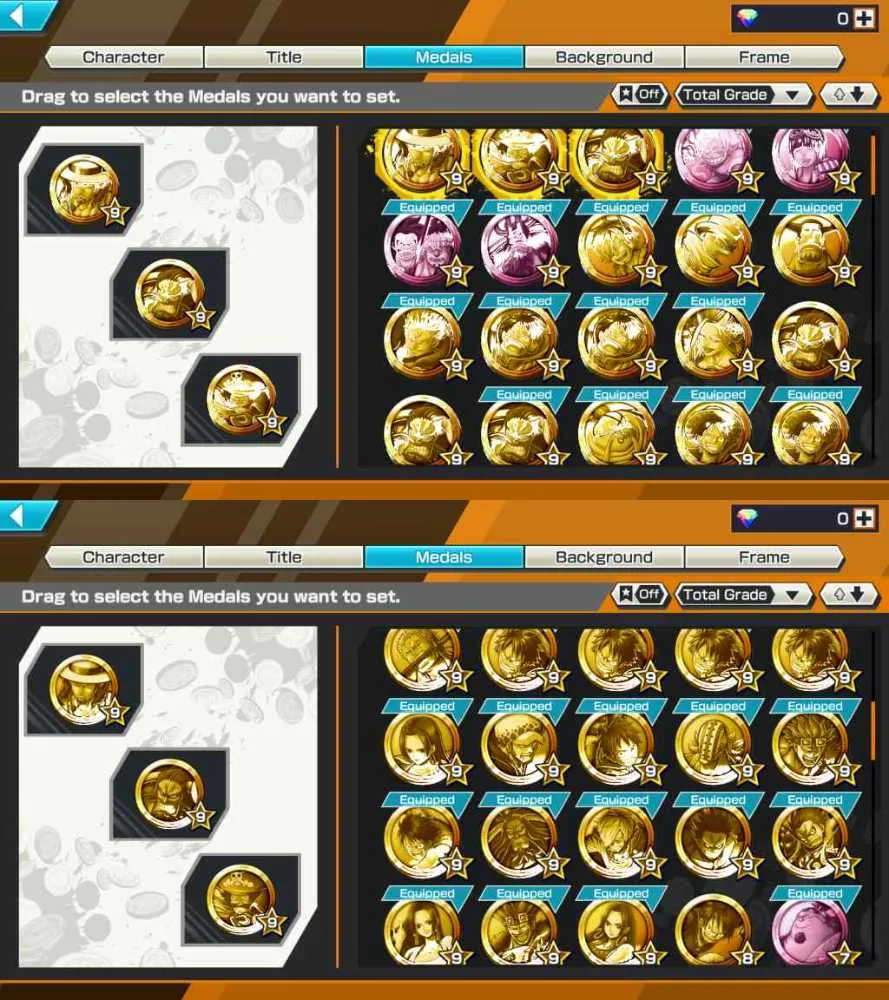Switch to the Frame tab in lower screen

pos(764,557)
